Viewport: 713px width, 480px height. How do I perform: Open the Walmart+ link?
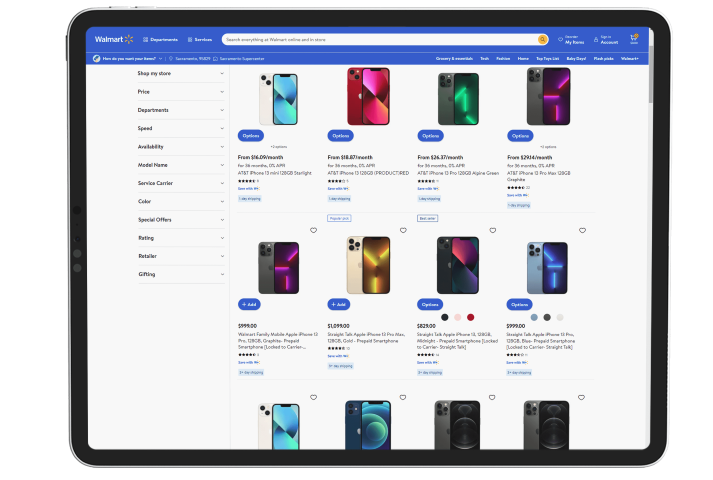pos(630,59)
